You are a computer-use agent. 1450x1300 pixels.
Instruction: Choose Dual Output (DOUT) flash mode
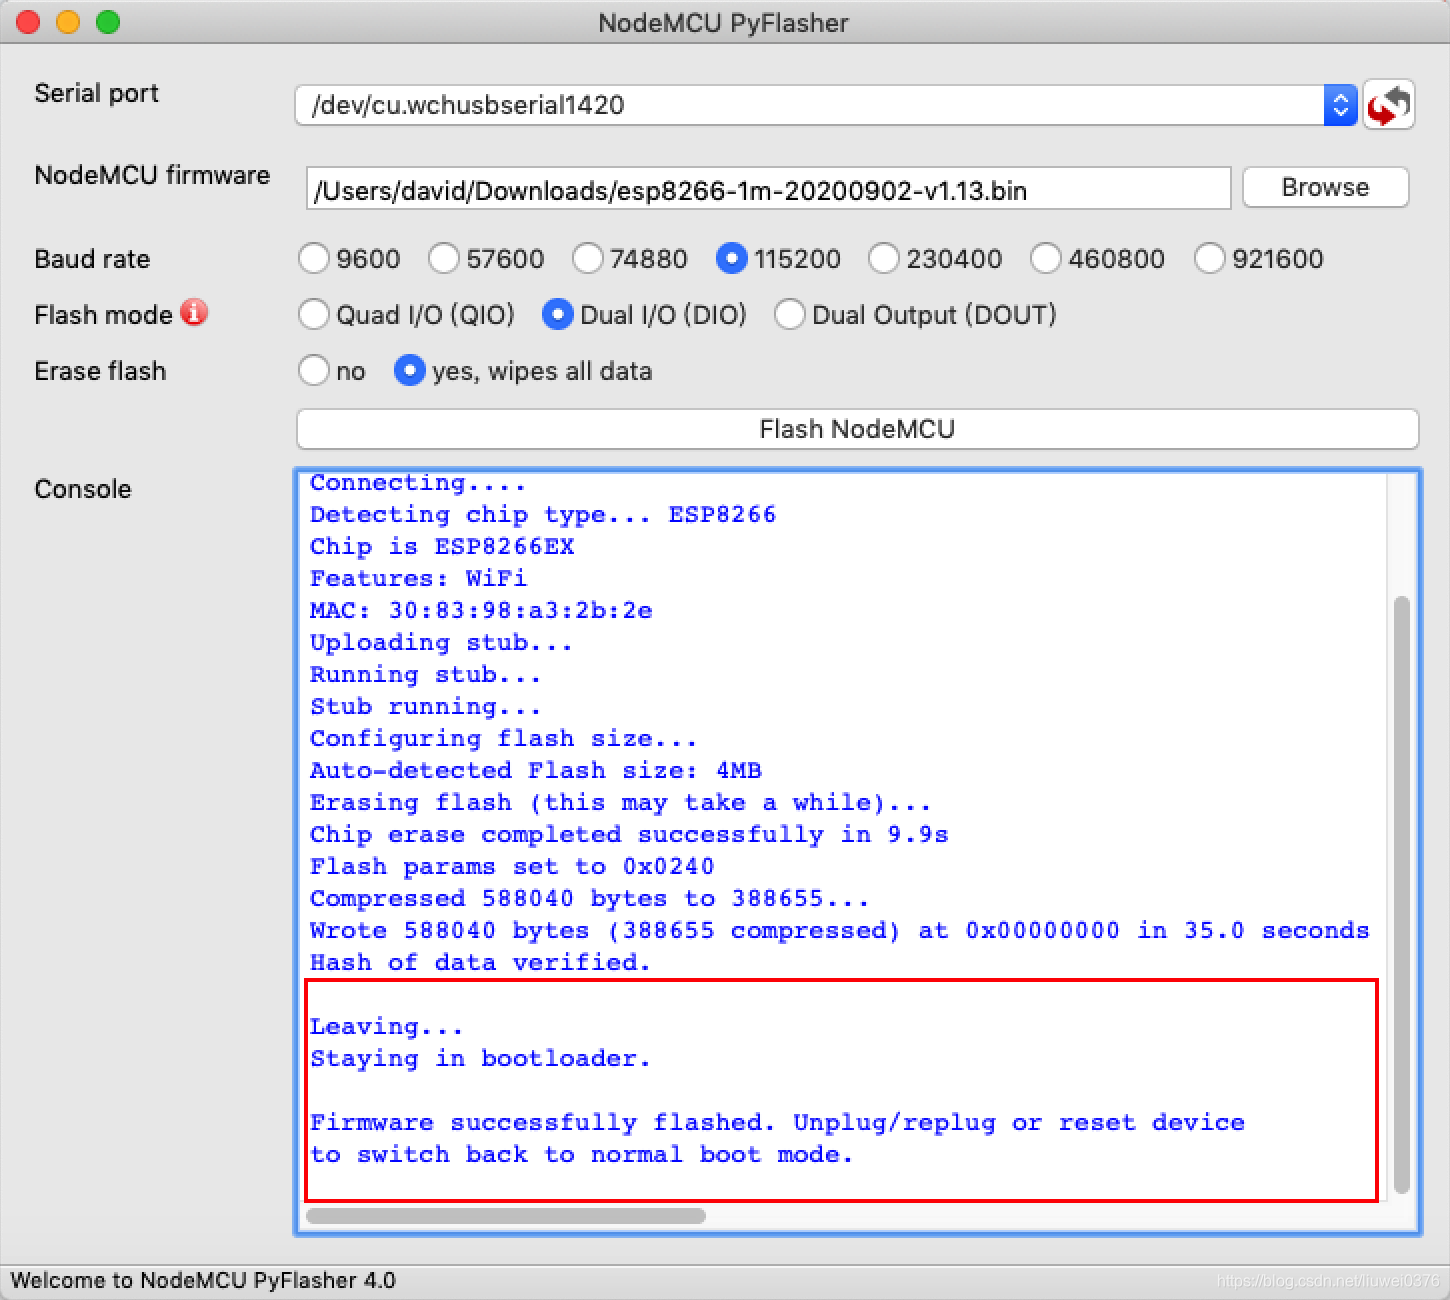[915, 315]
